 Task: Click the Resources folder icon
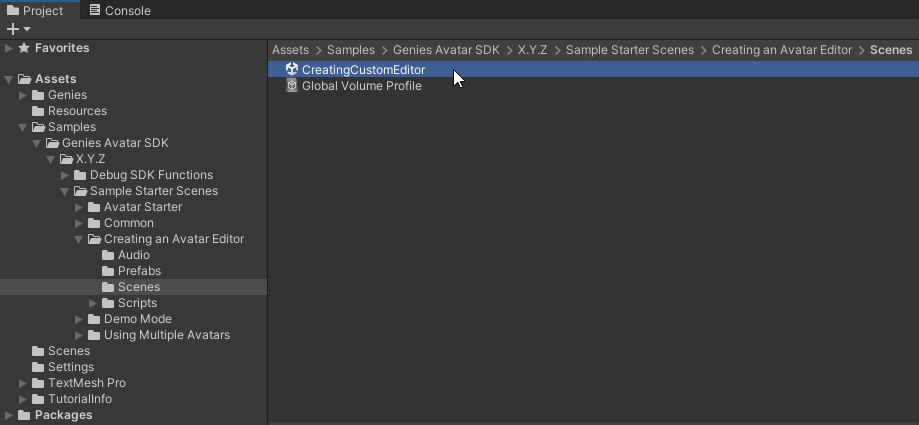[x=39, y=111]
